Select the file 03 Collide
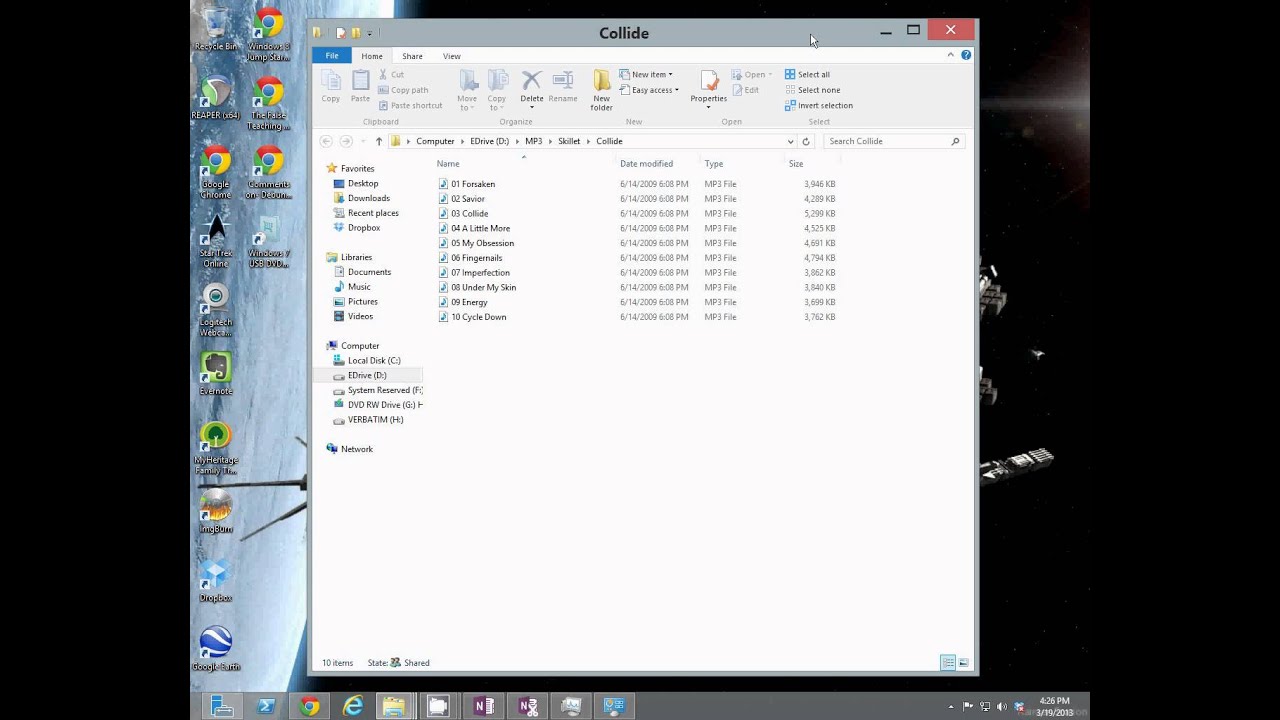The image size is (1280, 720). pyautogui.click(x=469, y=213)
